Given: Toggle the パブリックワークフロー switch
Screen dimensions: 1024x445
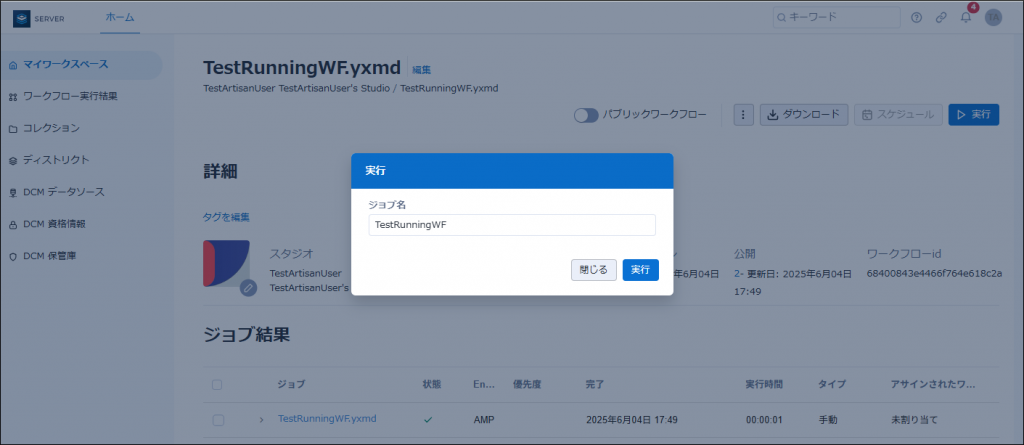Looking at the screenshot, I should pos(586,115).
